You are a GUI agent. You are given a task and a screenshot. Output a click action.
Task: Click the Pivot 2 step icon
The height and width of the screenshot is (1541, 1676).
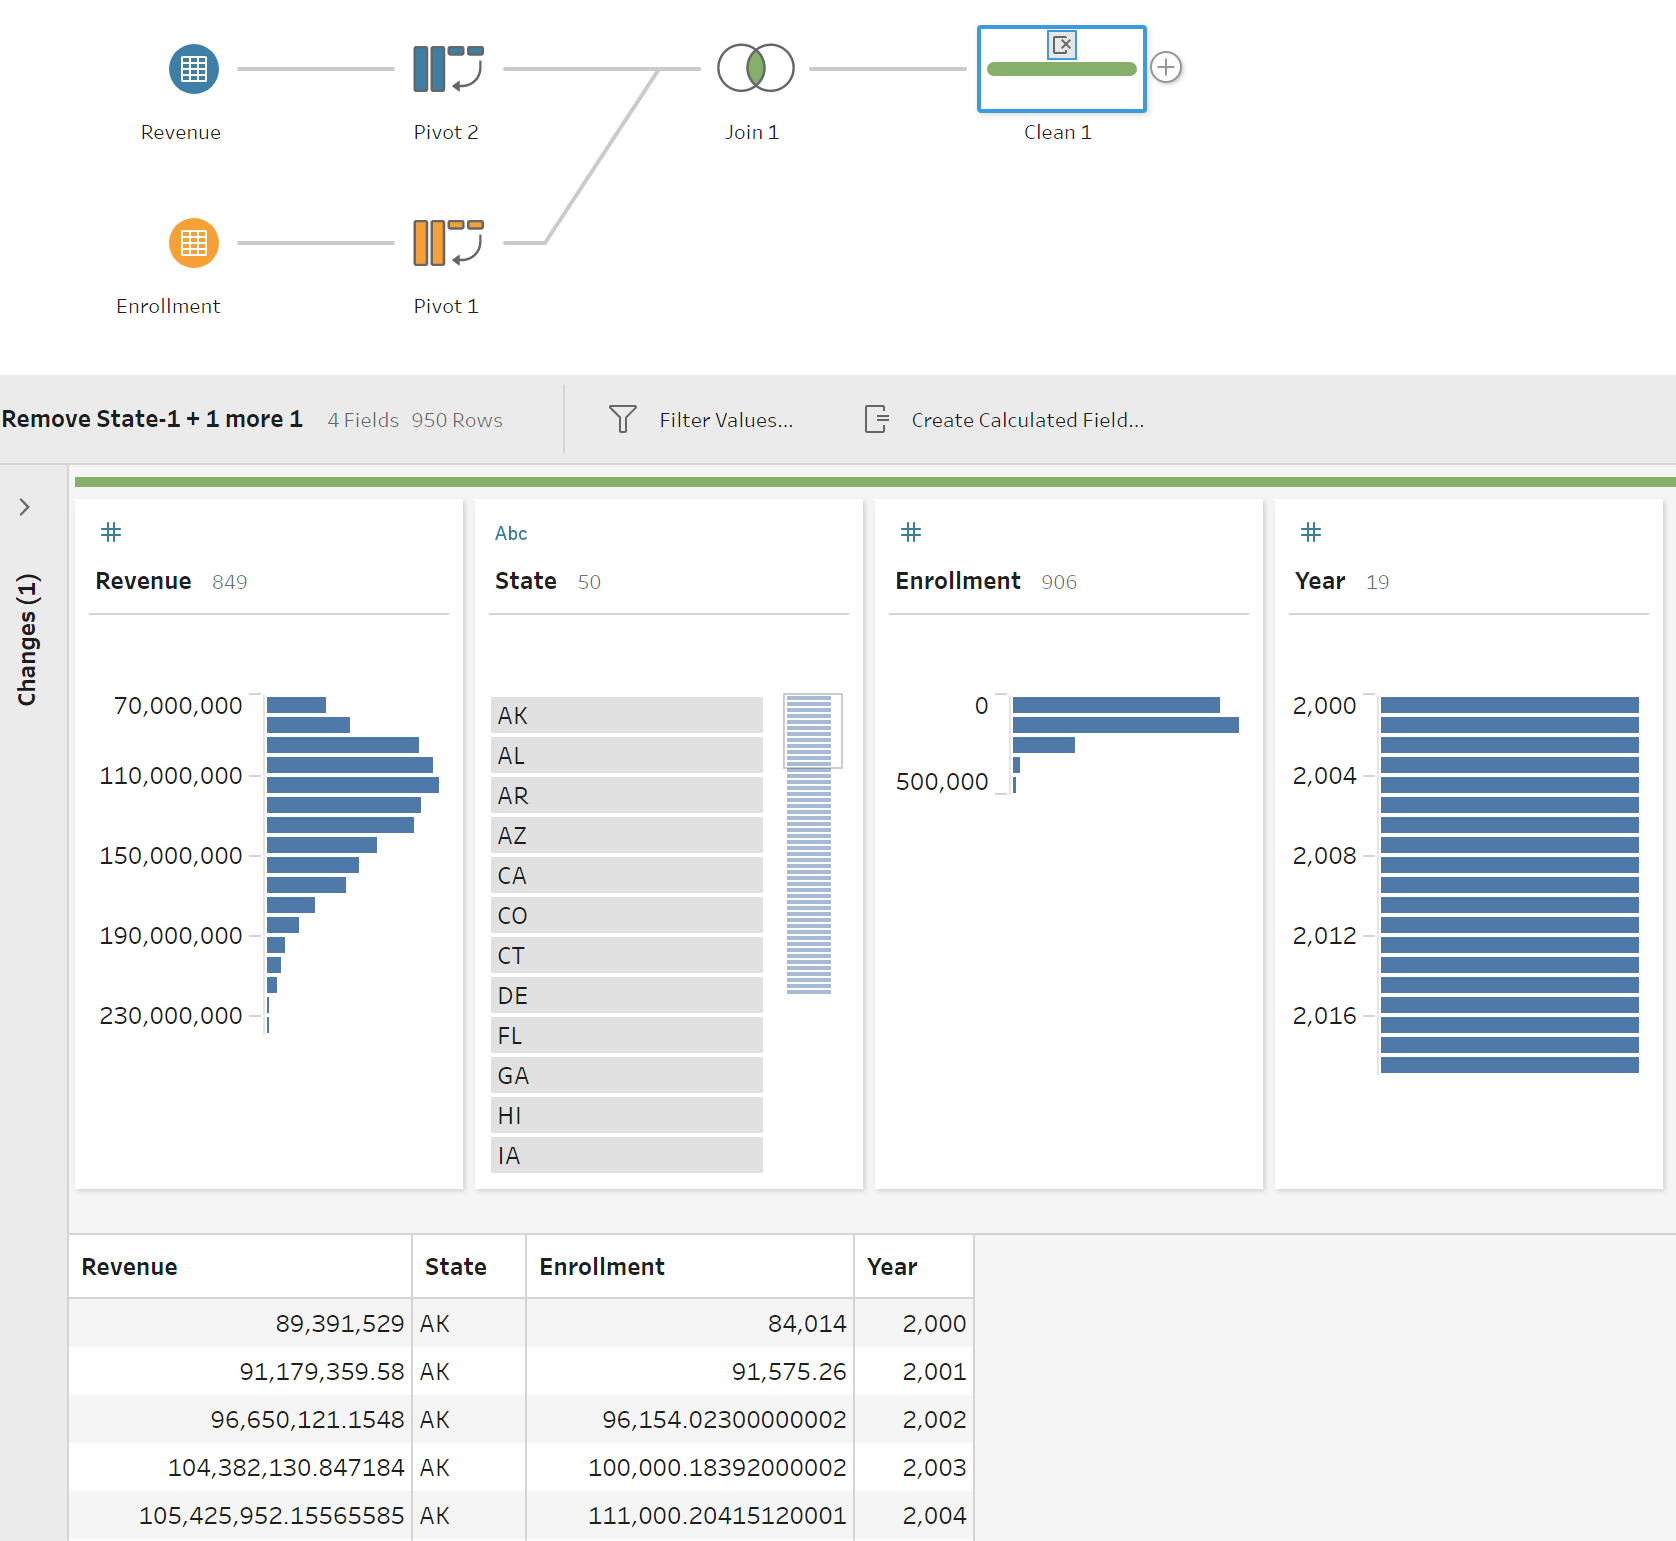[448, 69]
